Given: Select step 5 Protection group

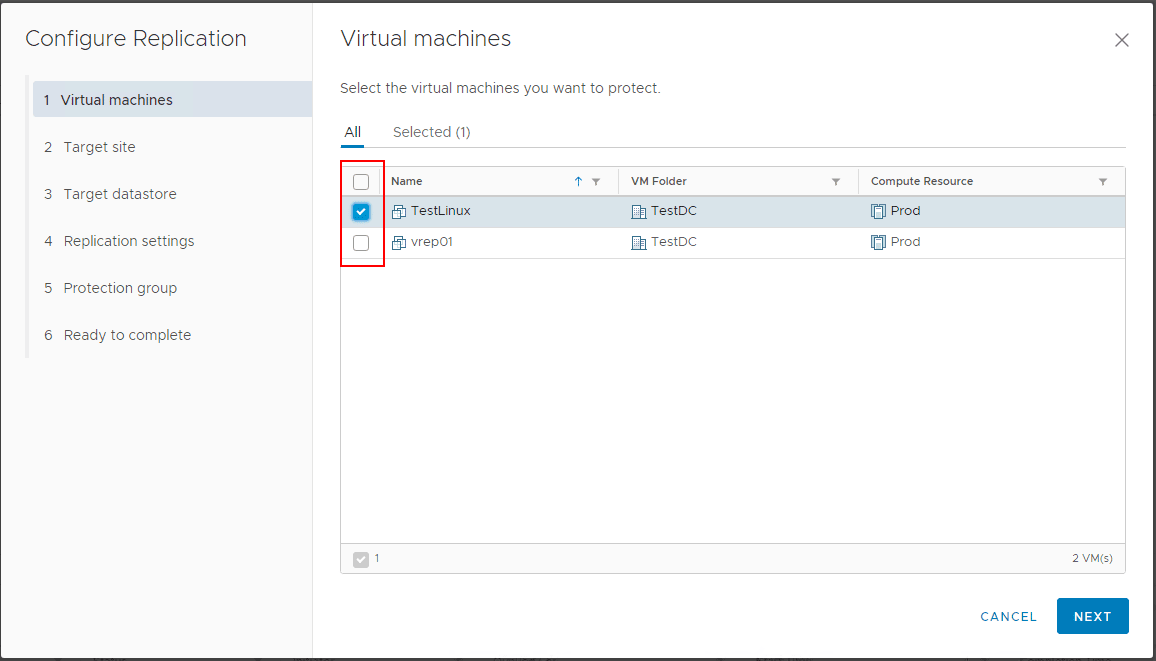Looking at the screenshot, I should [x=120, y=288].
